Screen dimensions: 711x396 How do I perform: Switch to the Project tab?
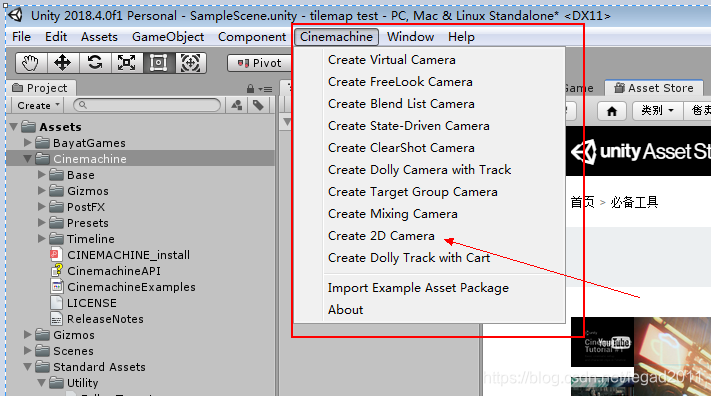(41, 88)
